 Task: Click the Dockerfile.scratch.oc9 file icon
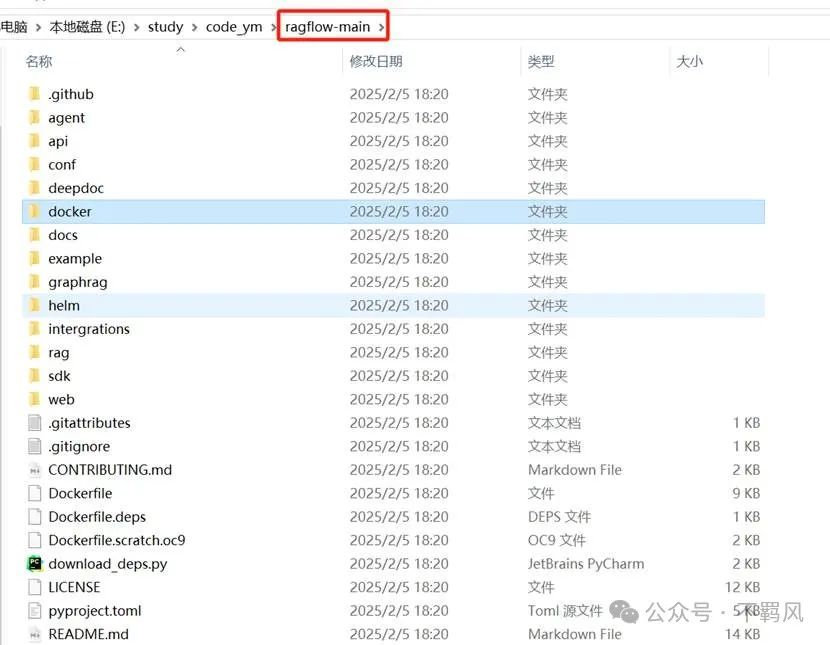tap(34, 540)
